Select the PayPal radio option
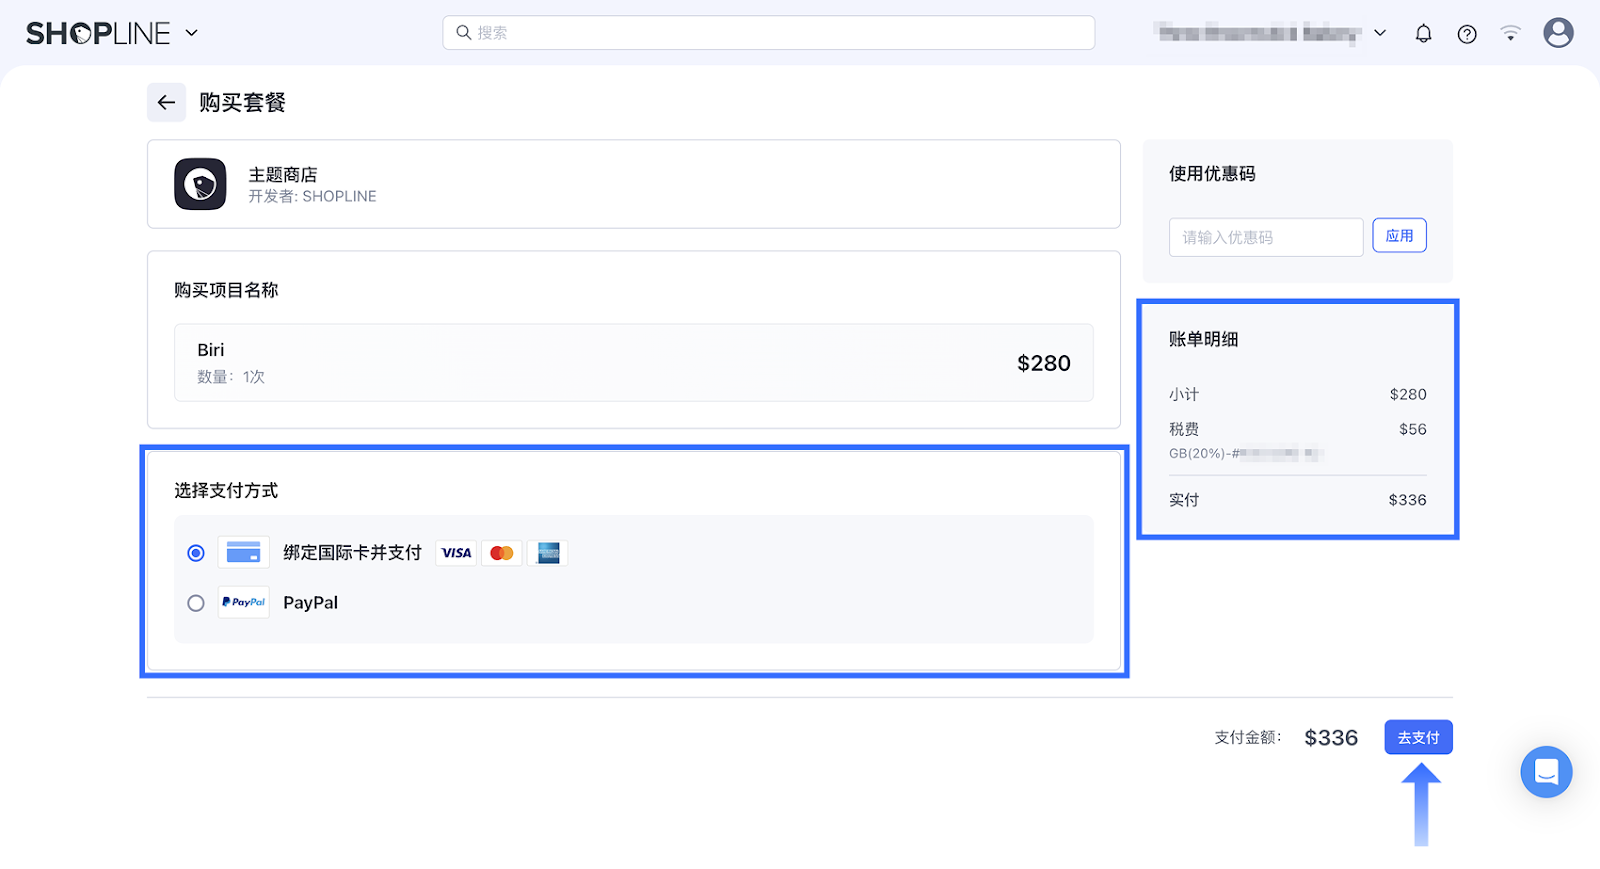 [x=196, y=603]
